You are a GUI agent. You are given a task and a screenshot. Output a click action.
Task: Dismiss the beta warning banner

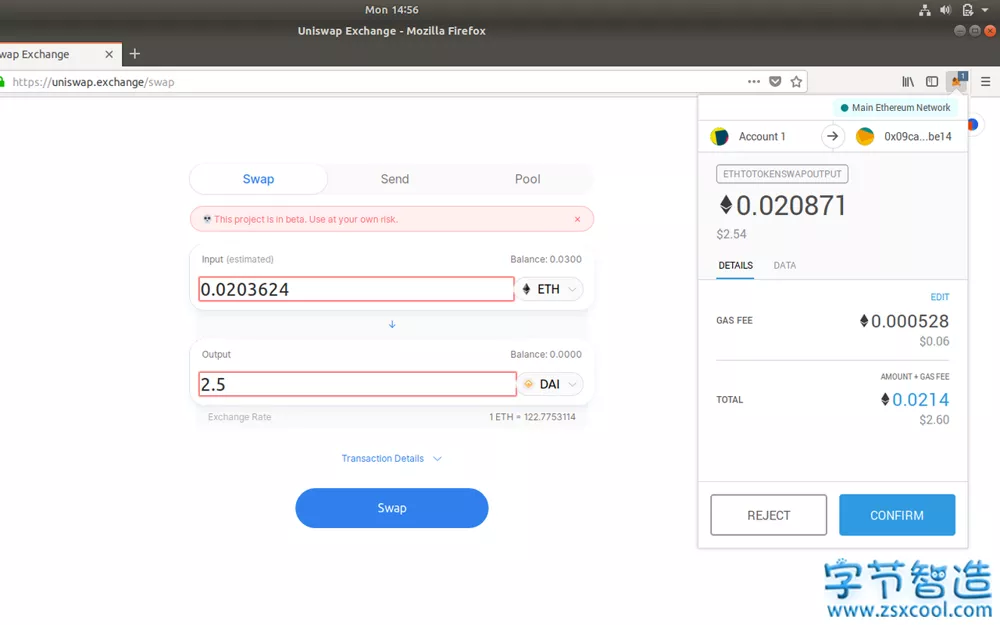pyautogui.click(x=577, y=219)
